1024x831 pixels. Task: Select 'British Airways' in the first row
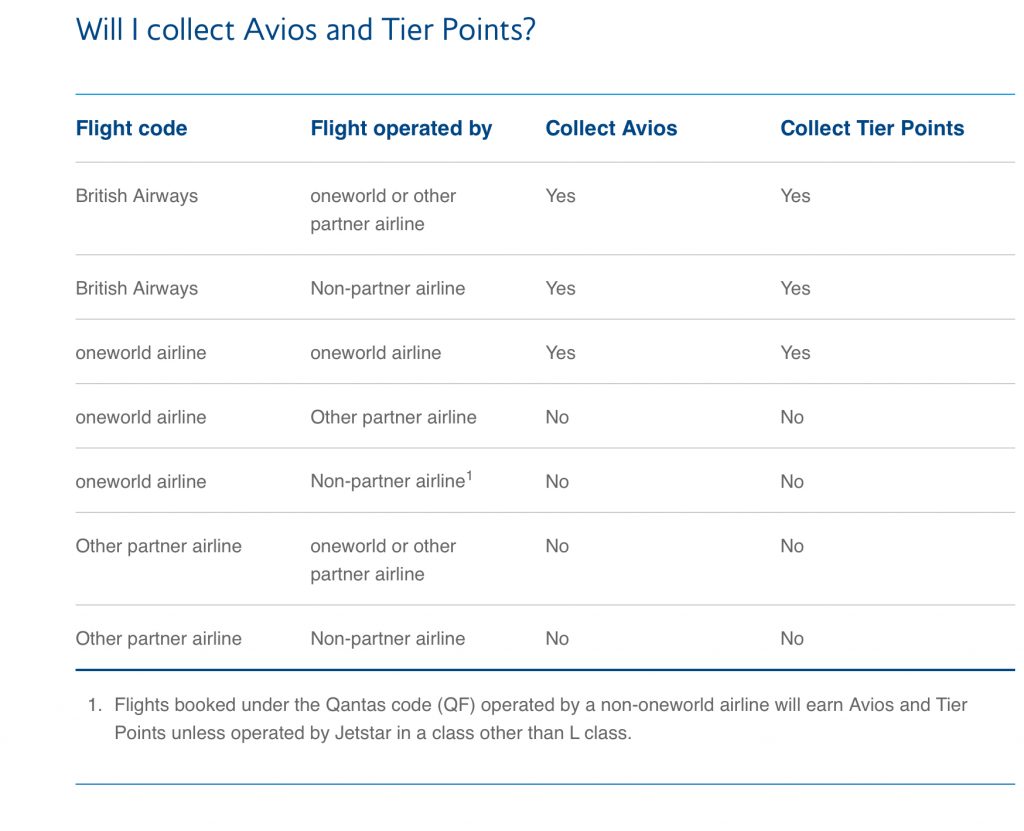coord(136,196)
